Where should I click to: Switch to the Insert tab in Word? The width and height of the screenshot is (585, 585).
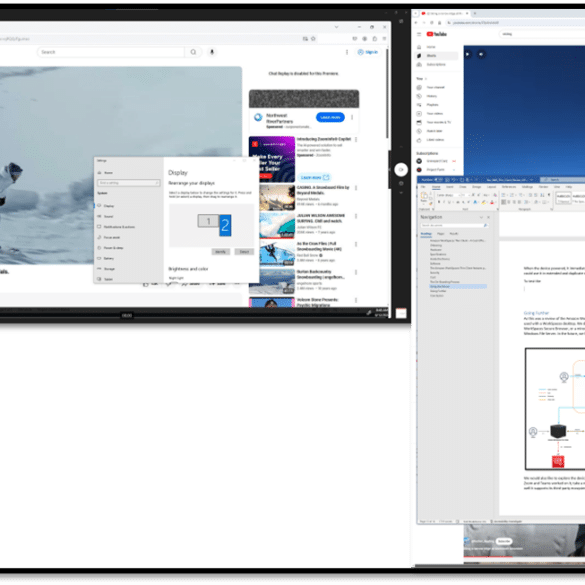pyautogui.click(x=450, y=187)
